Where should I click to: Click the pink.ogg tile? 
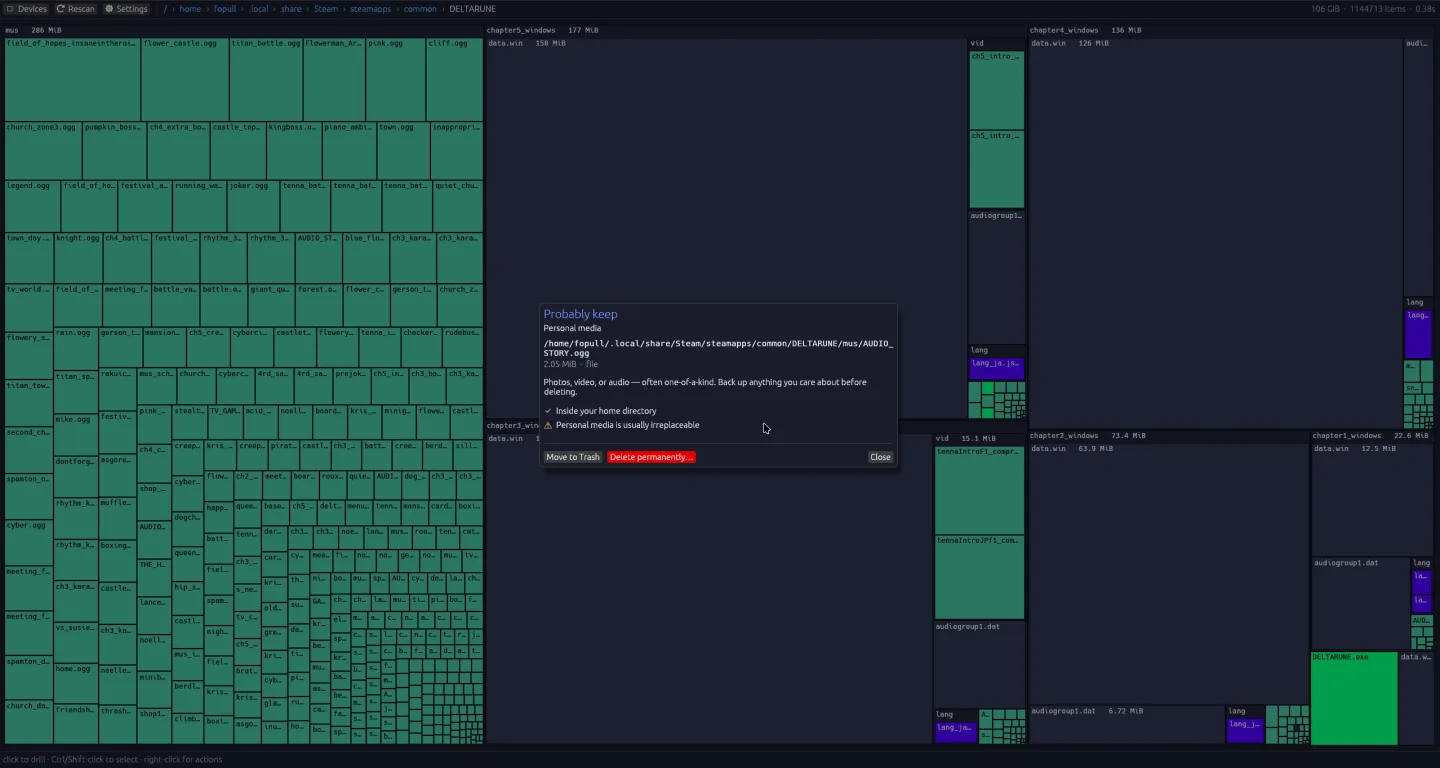click(x=396, y=80)
